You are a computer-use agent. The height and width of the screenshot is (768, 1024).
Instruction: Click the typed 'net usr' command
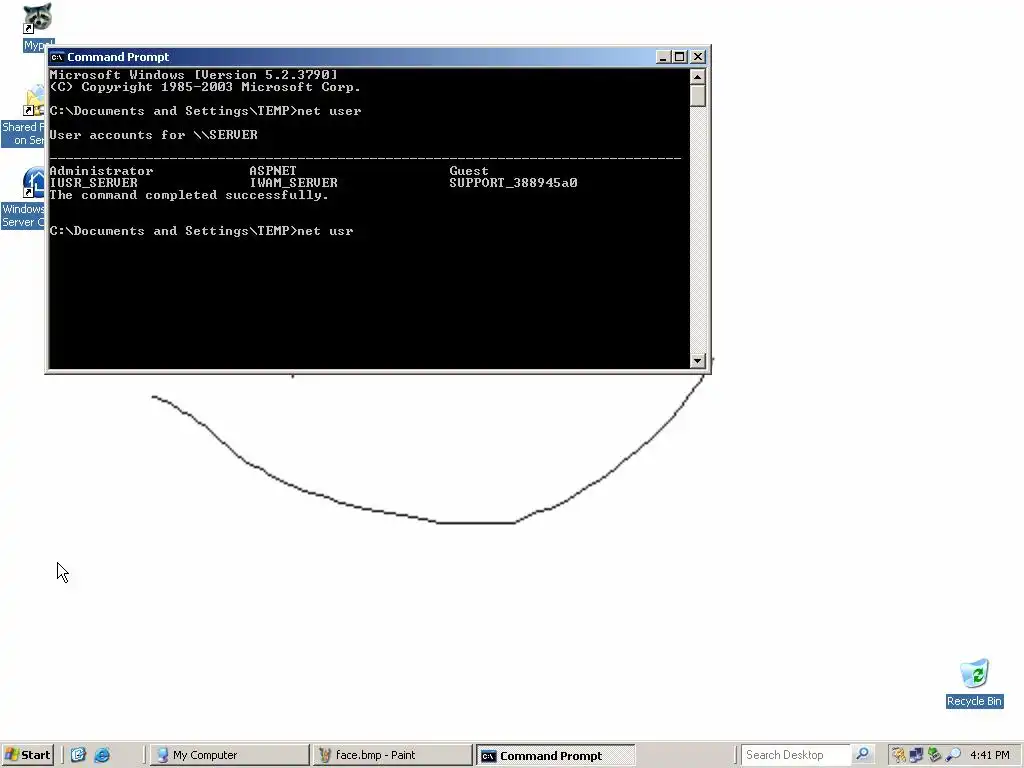[325, 231]
